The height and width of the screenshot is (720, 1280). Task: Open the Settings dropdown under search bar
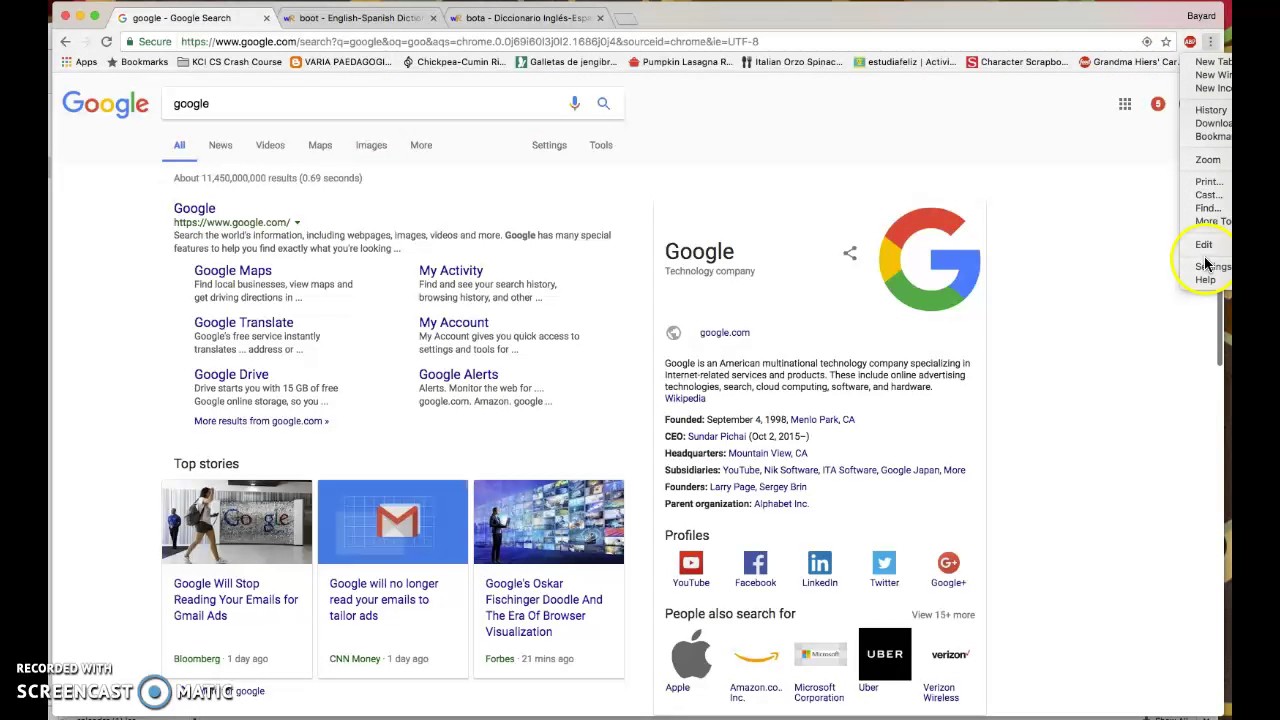point(549,145)
